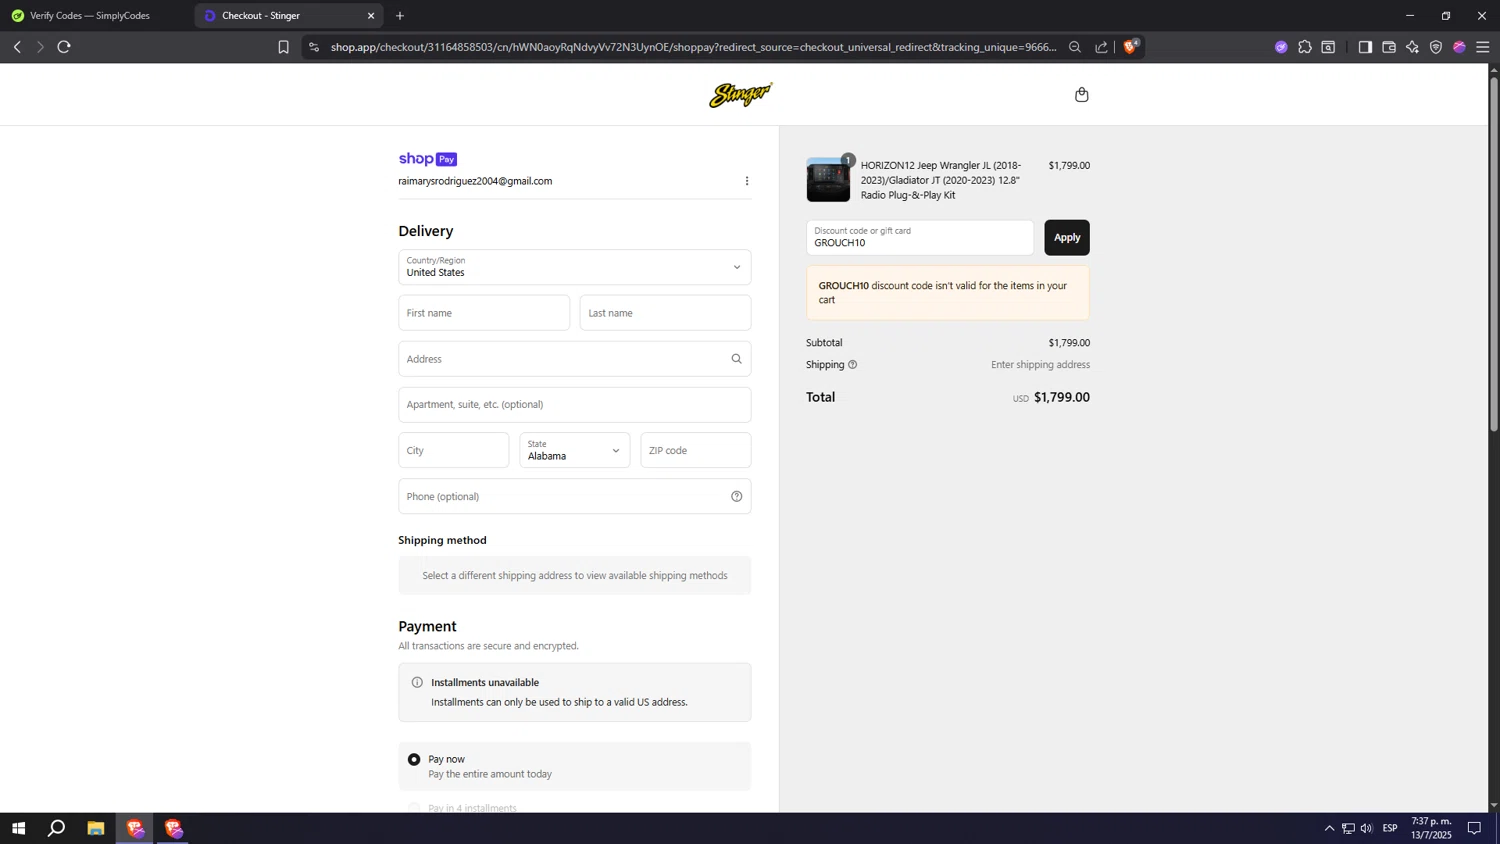Open the browser hamburger menu
This screenshot has width=1500, height=844.
click(x=1483, y=47)
